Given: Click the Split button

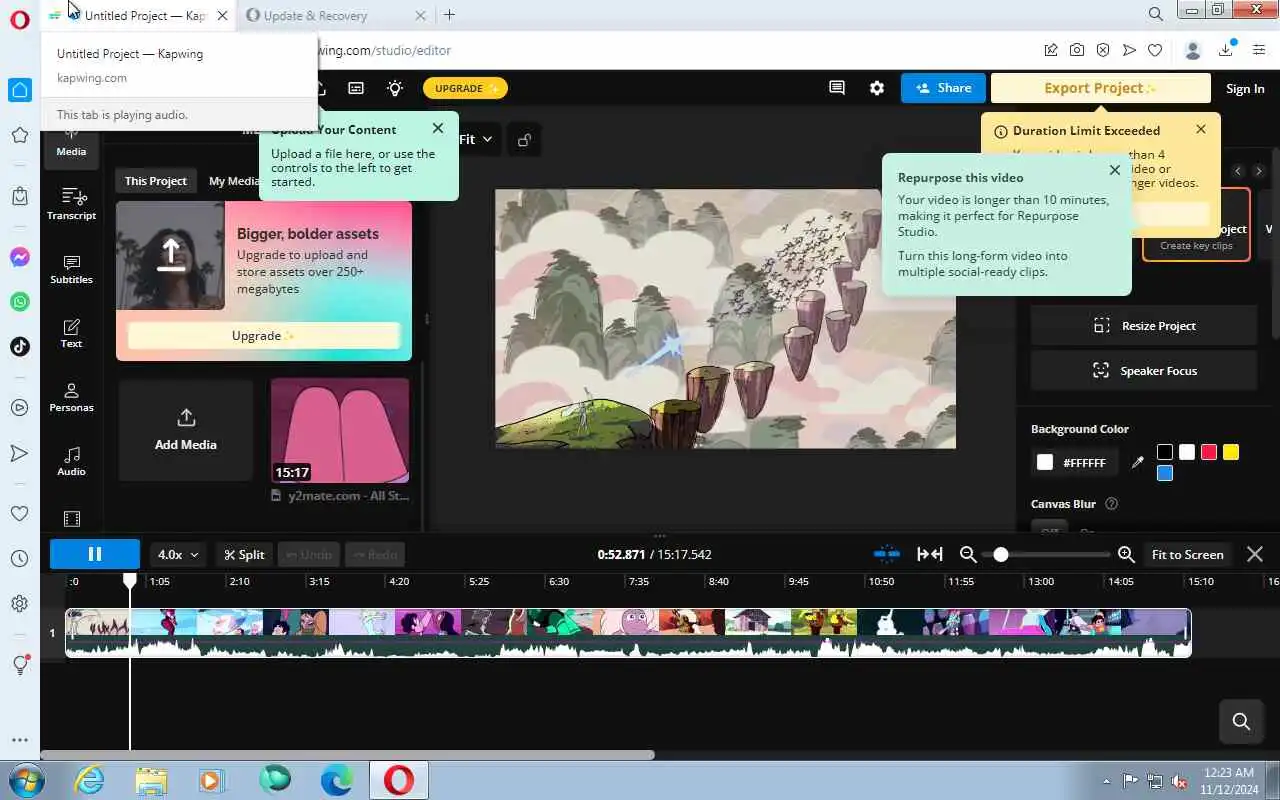Looking at the screenshot, I should pyautogui.click(x=244, y=554).
